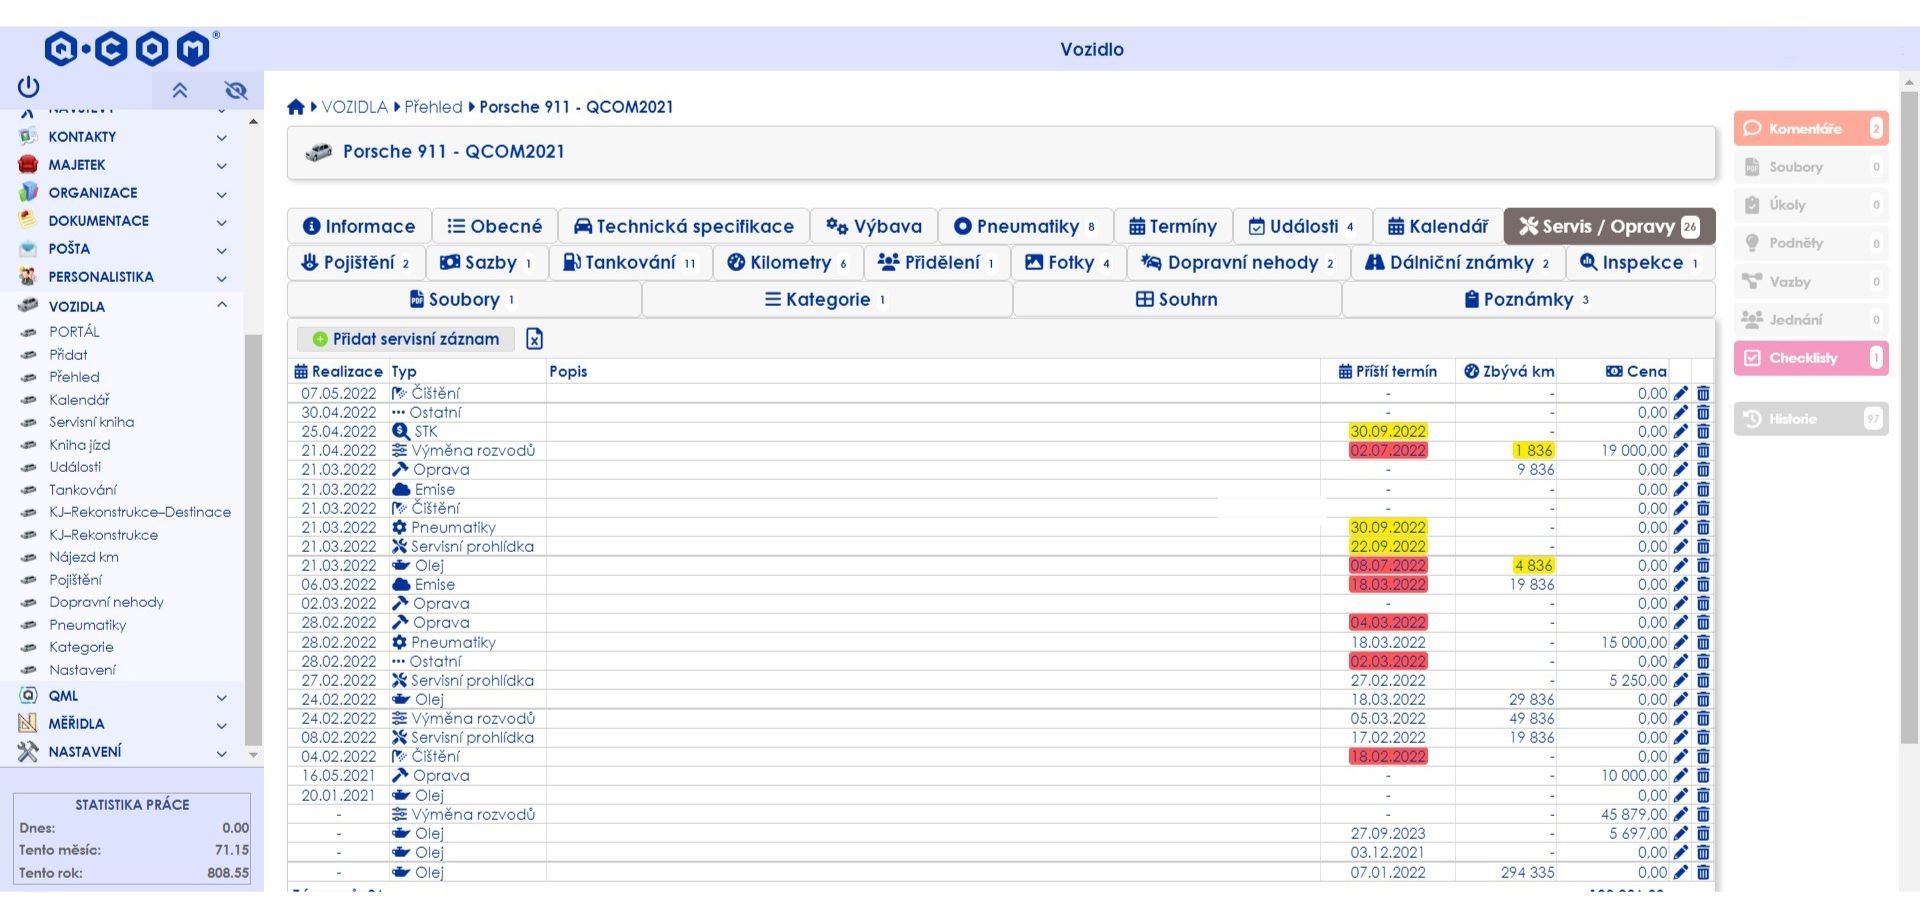Click the Zbývá km gauge icon
The width and height of the screenshot is (1920, 914).
tap(1471, 371)
